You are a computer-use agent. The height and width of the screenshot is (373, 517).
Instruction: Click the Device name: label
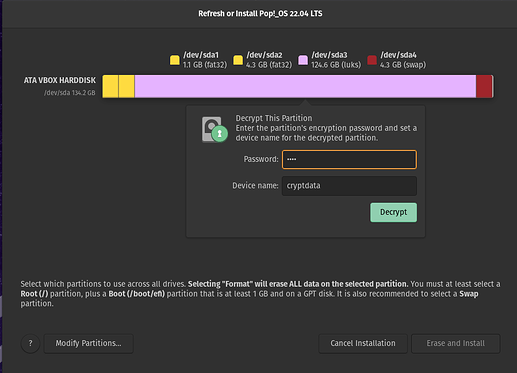pyautogui.click(x=255, y=186)
